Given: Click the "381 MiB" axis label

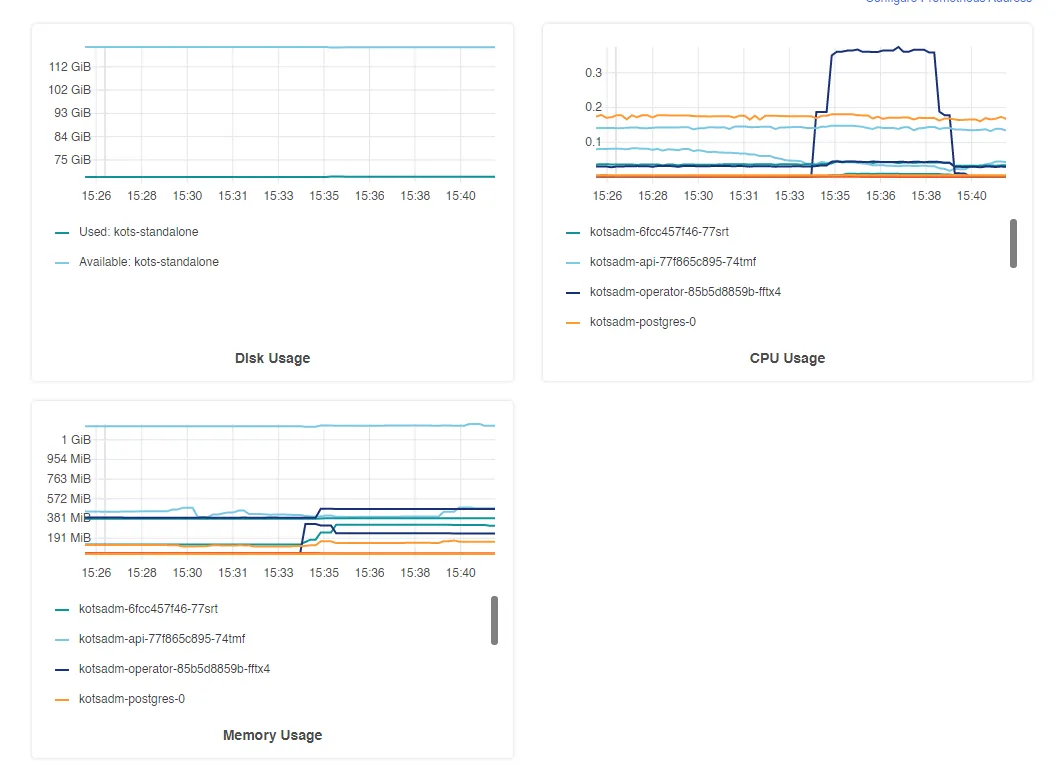Looking at the screenshot, I should pos(68,517).
